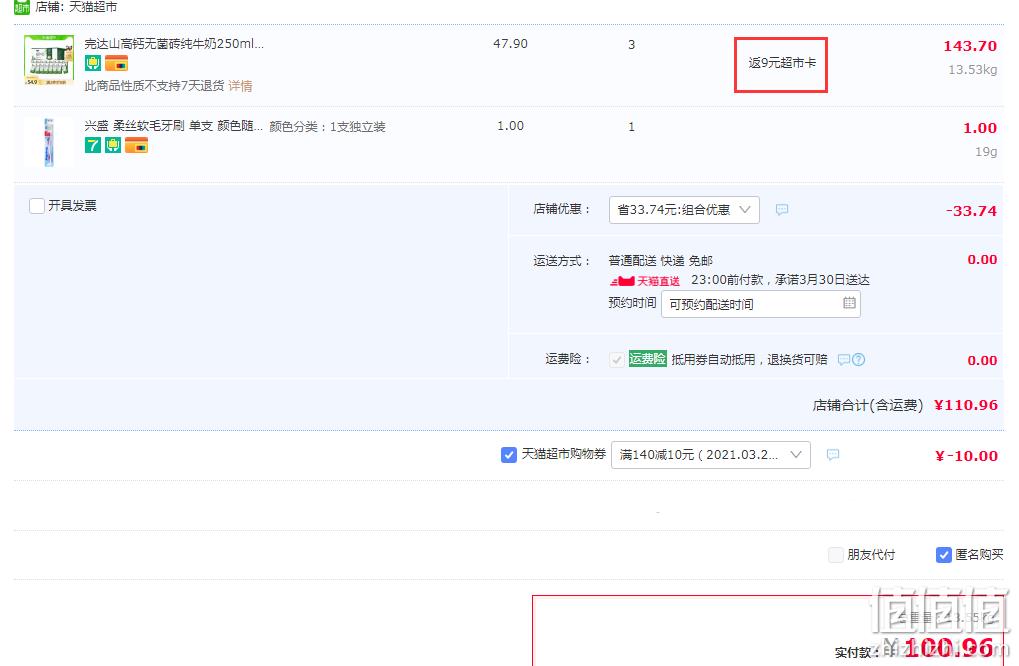Expand the 满140减10元 coupon dropdown
The height and width of the screenshot is (666, 1019).
pyautogui.click(x=710, y=455)
